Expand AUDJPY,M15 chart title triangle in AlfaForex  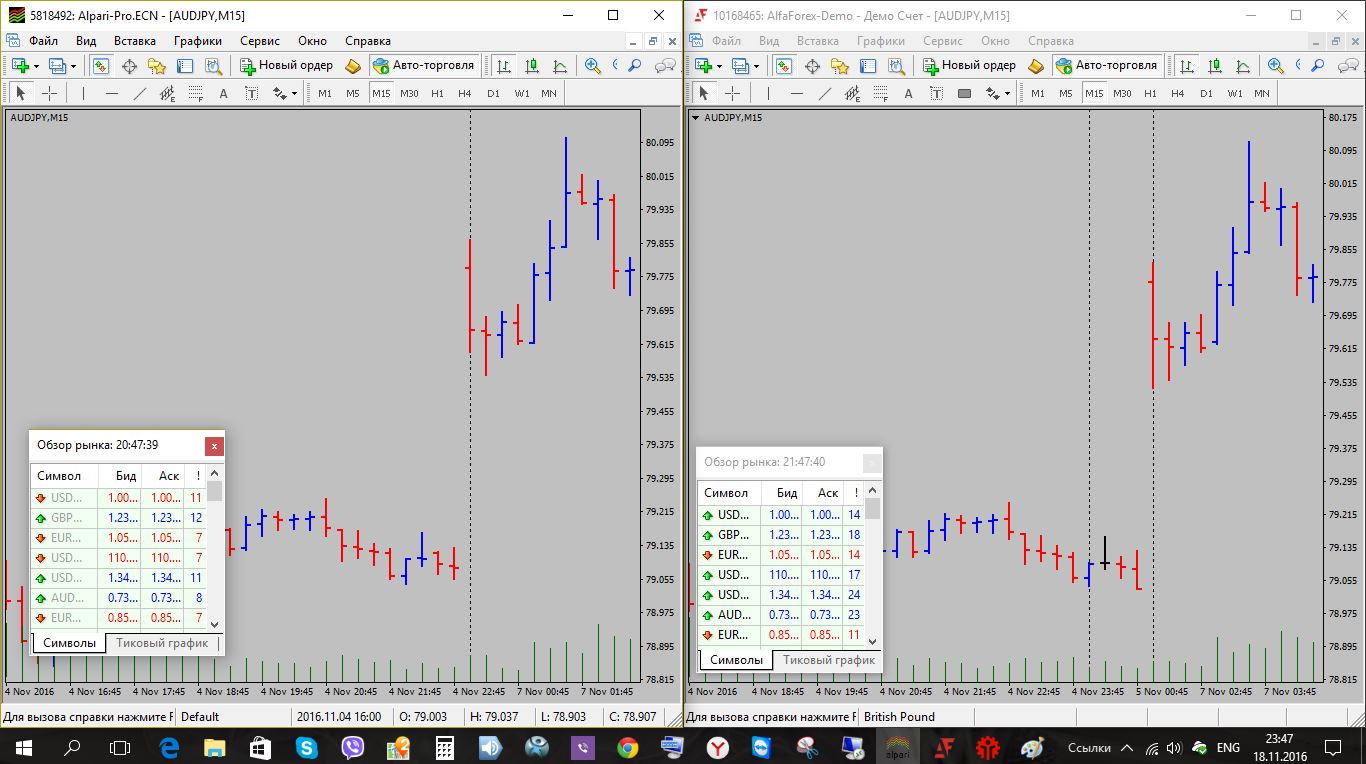695,117
